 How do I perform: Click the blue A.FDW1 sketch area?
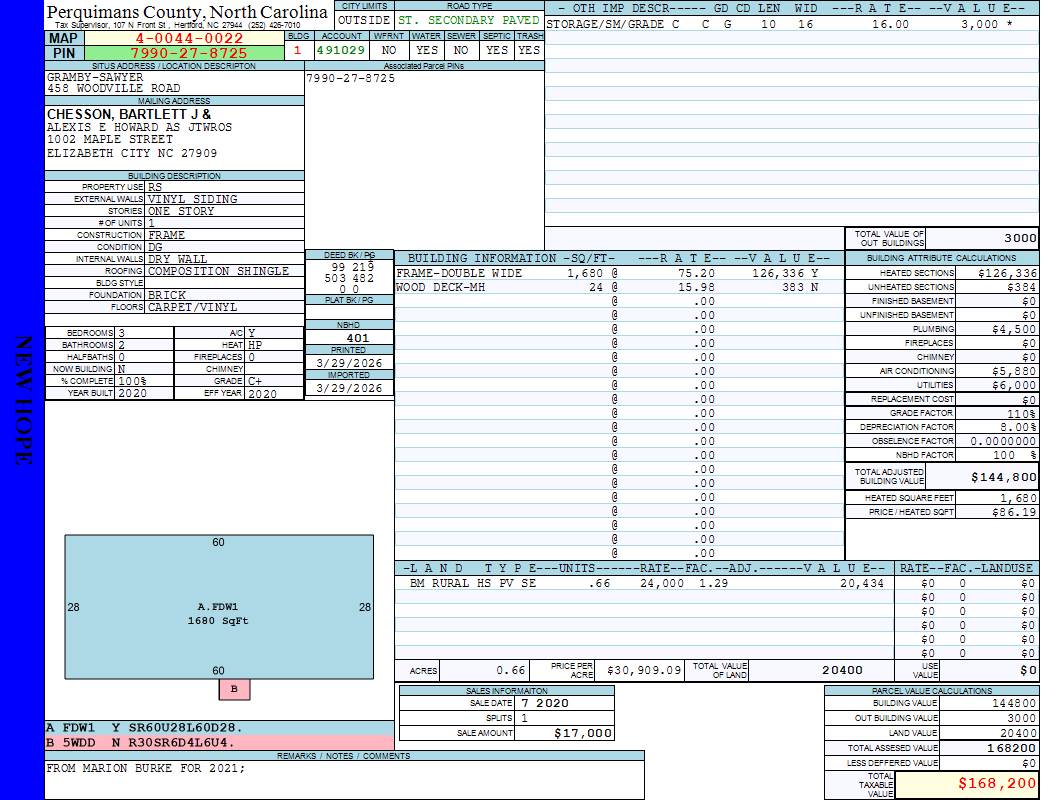click(x=218, y=607)
